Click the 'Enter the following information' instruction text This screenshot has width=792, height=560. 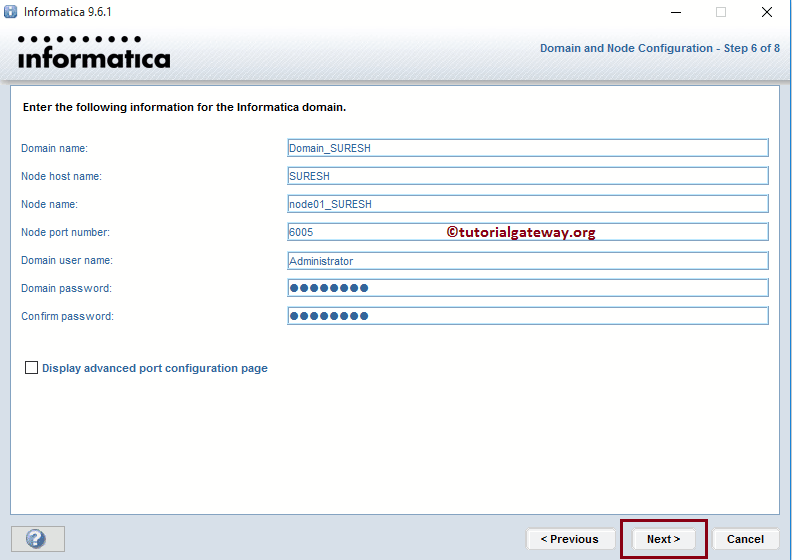pos(184,107)
